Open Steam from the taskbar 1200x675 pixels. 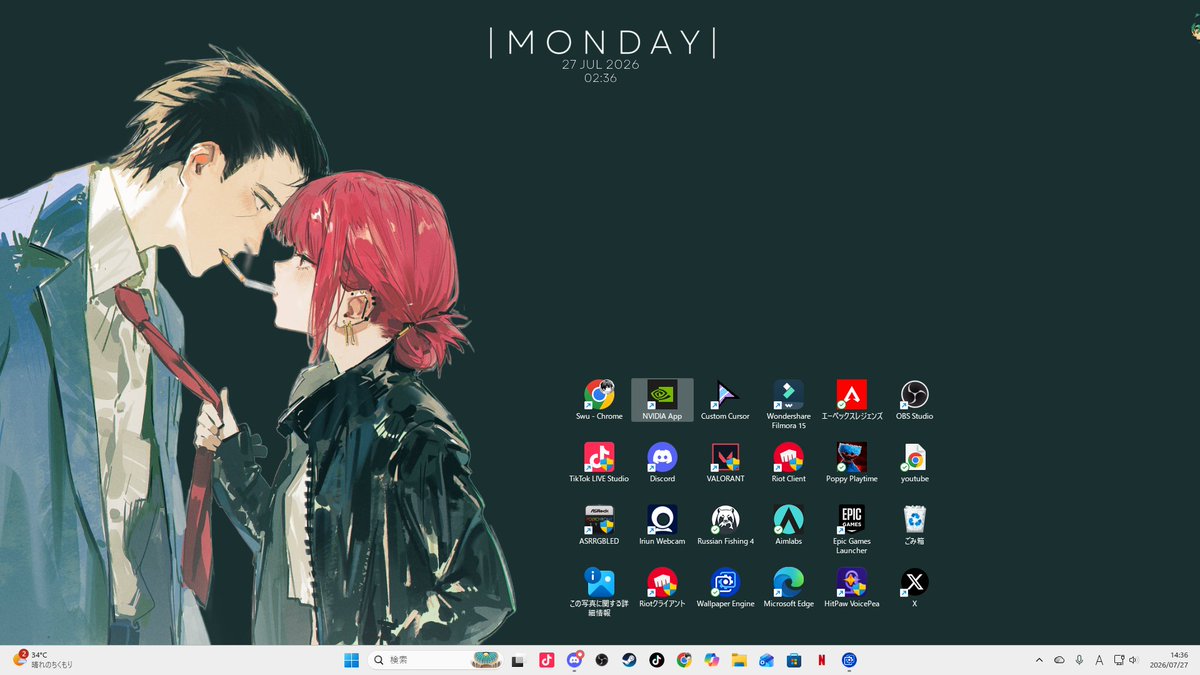(x=629, y=660)
